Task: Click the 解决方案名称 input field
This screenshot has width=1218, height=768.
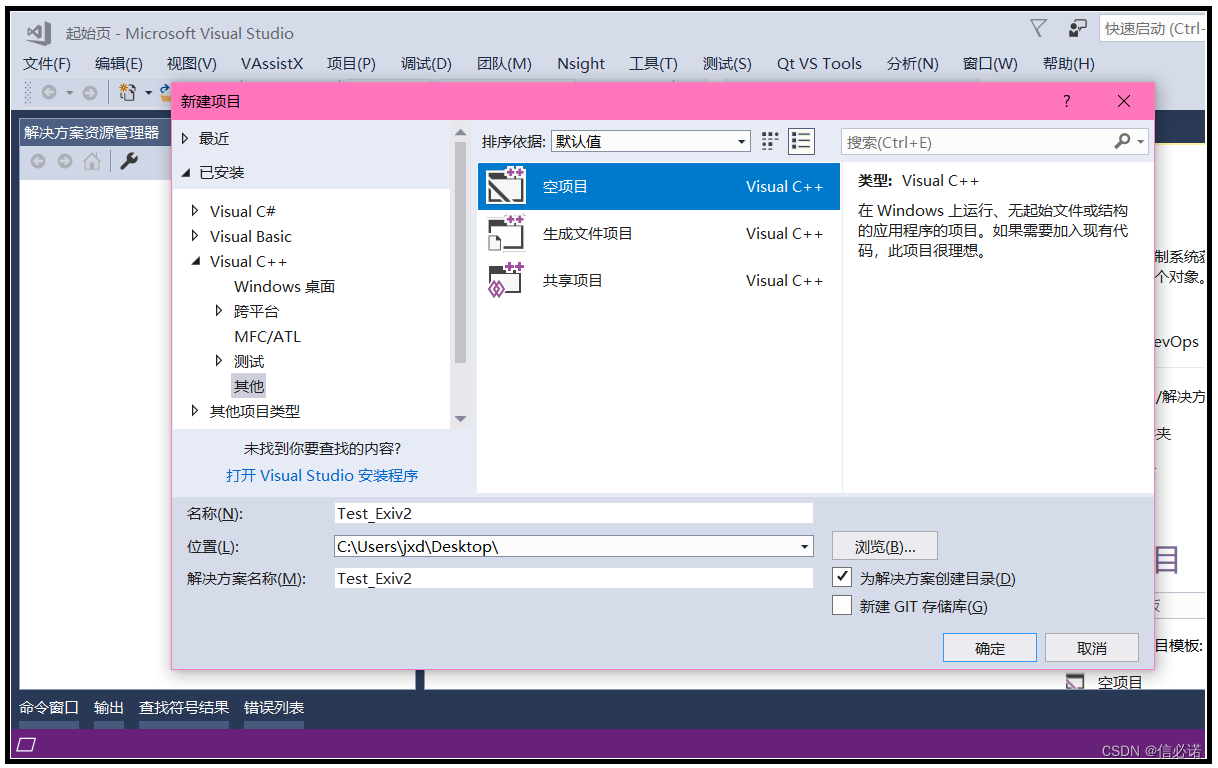Action: (x=574, y=578)
